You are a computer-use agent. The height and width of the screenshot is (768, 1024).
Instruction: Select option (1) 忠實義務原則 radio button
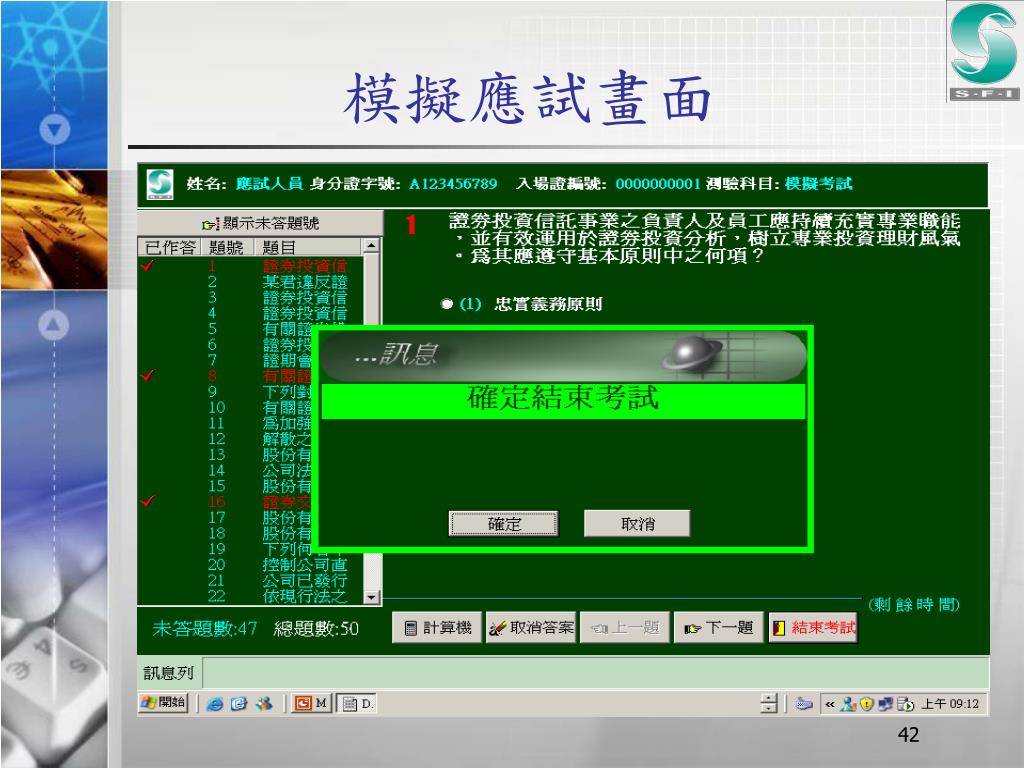(447, 304)
